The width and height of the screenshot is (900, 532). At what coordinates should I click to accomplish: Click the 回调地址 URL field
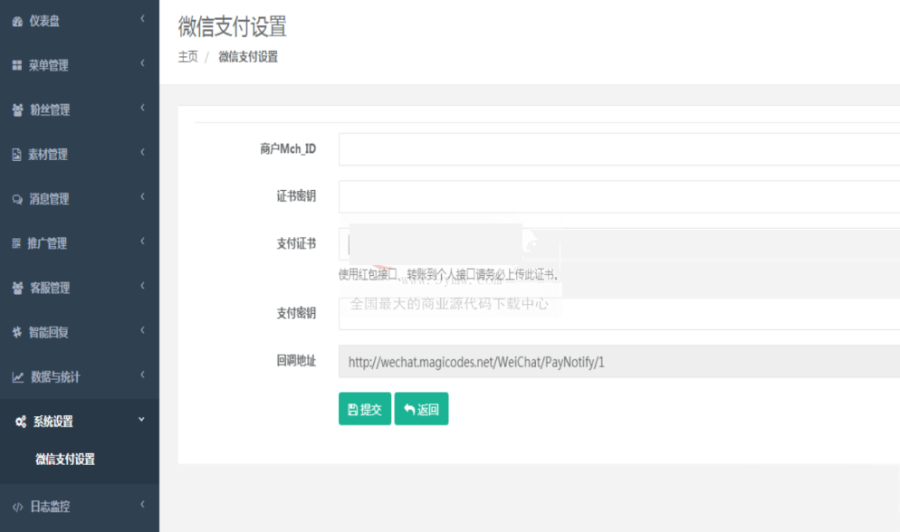tap(619, 362)
